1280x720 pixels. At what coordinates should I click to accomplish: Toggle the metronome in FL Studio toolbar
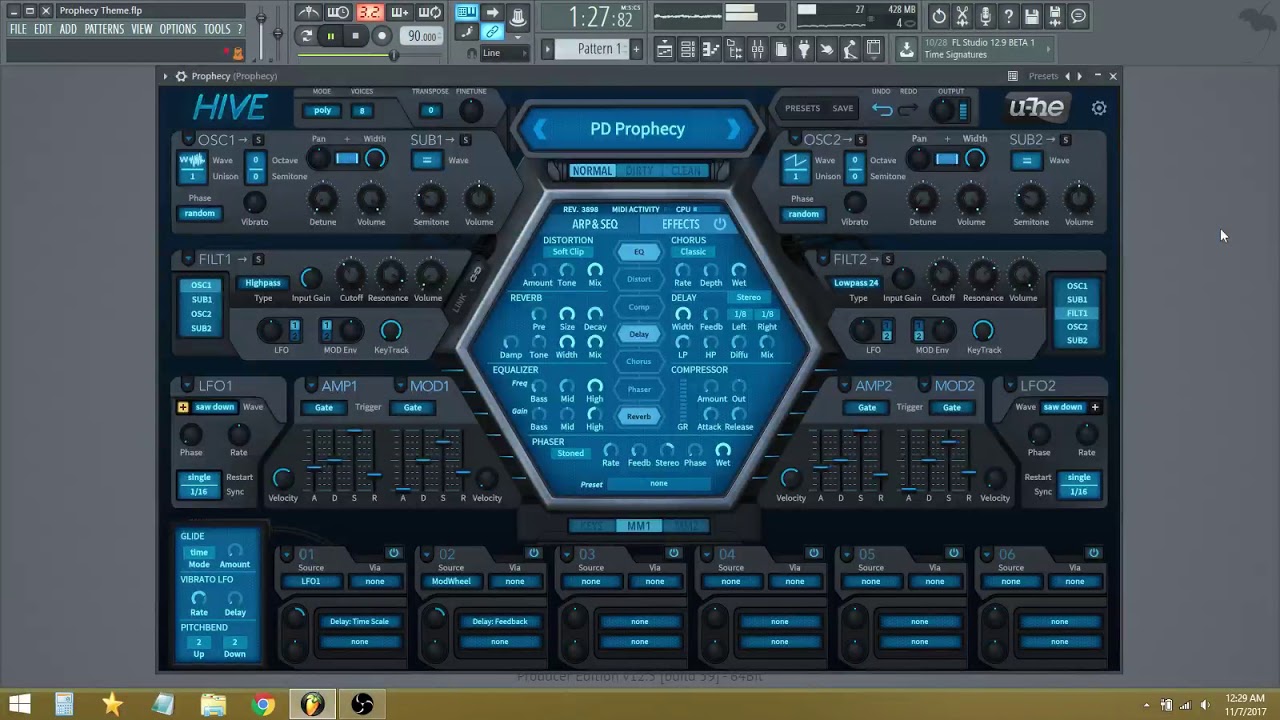[x=309, y=13]
